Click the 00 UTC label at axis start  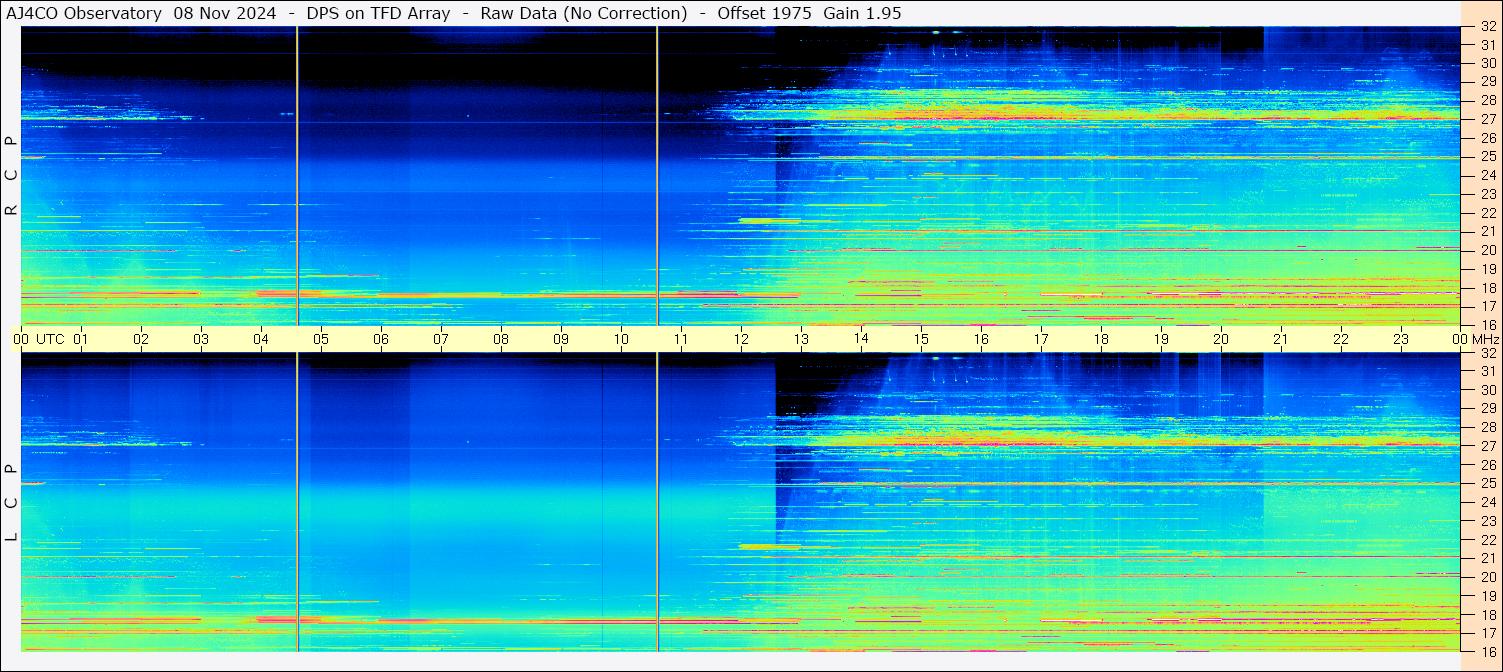click(x=41, y=339)
